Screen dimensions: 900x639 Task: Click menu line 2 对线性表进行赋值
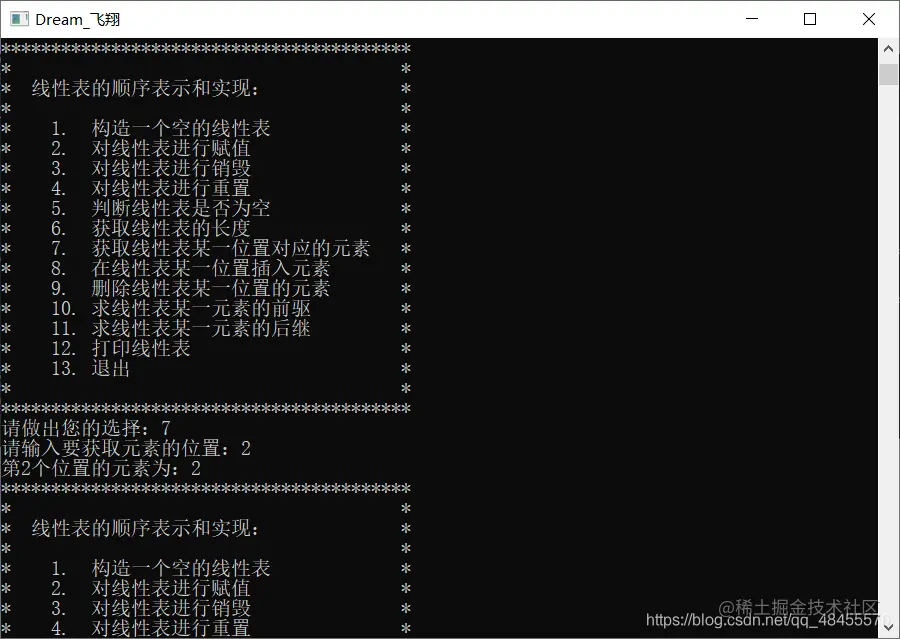pyautogui.click(x=150, y=148)
